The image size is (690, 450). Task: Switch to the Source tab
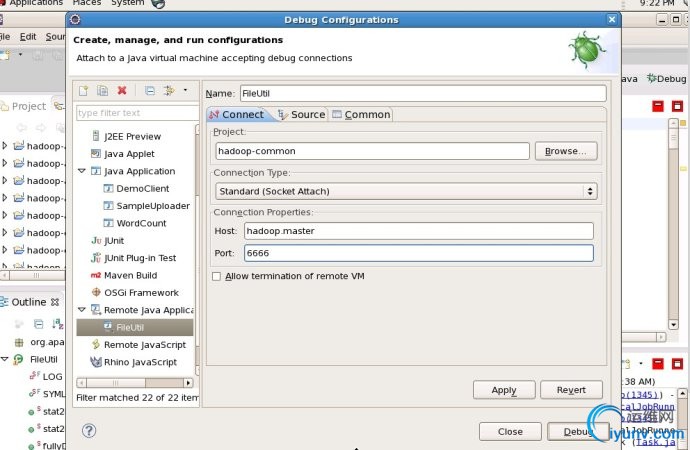click(302, 114)
